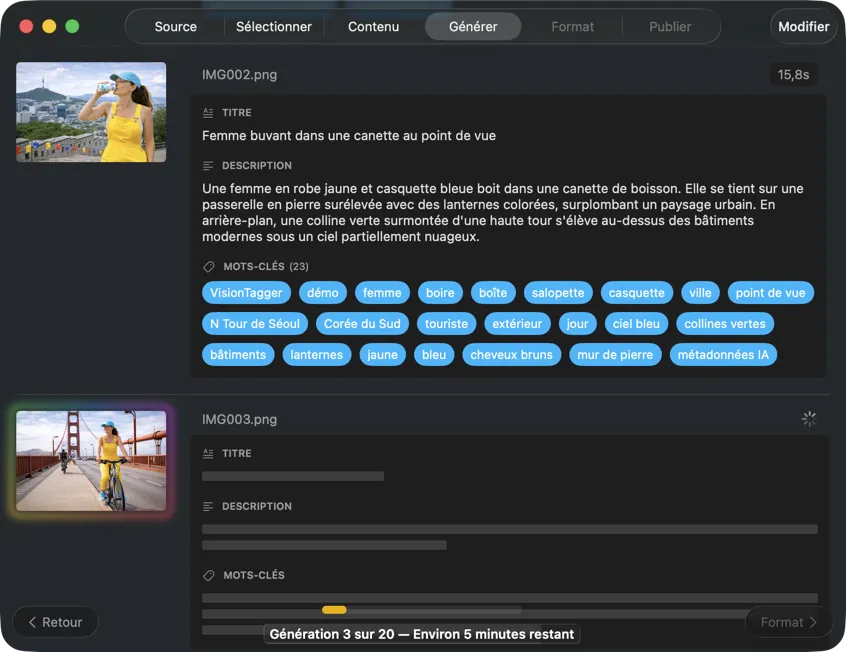Click the keywords tag icon for IMG003
846x652 pixels.
point(208,576)
